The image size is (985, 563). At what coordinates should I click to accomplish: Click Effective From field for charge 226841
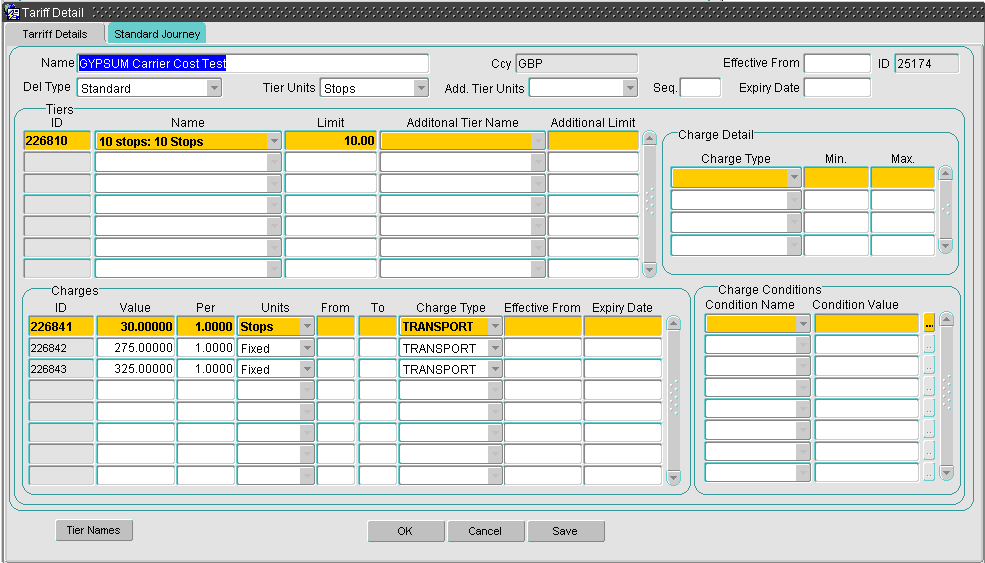click(542, 327)
